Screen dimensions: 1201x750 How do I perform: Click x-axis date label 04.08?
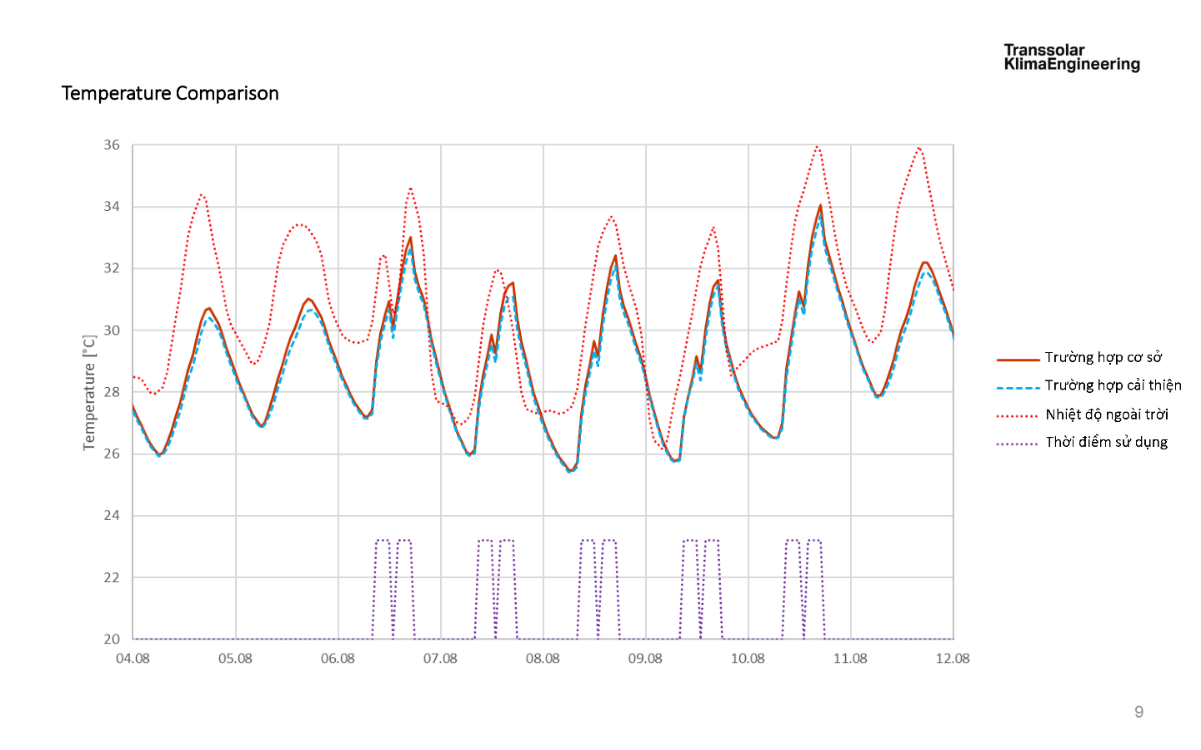click(133, 659)
